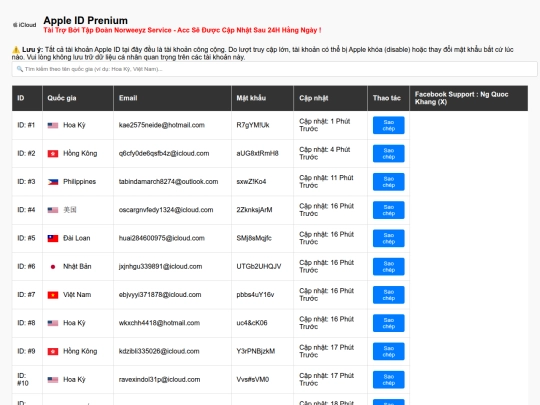This screenshot has width=540, height=405.
Task: Select email tabindamarch8274@outlook.com
Action: tap(168, 181)
